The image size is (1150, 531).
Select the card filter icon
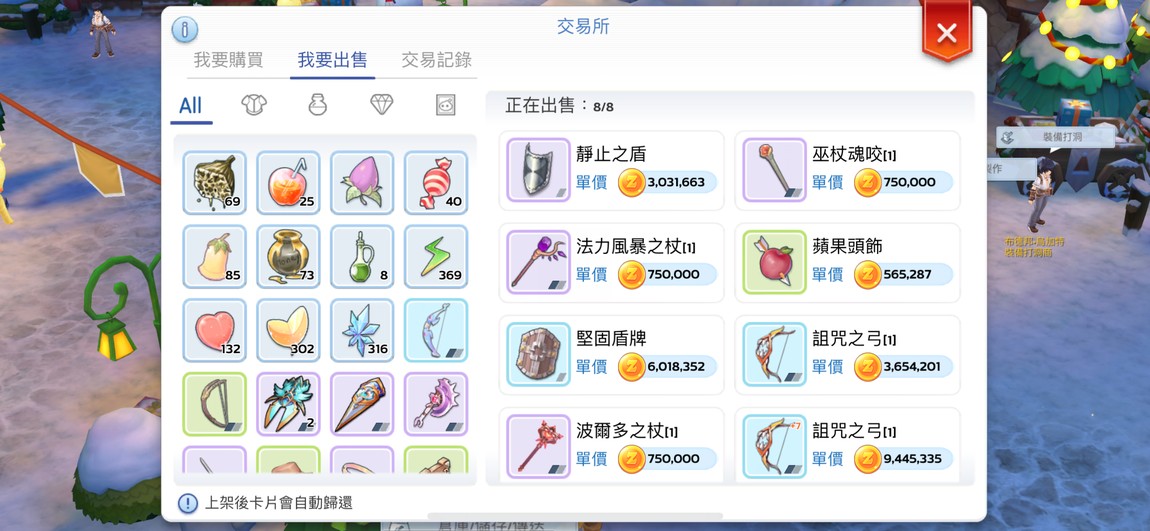(445, 105)
